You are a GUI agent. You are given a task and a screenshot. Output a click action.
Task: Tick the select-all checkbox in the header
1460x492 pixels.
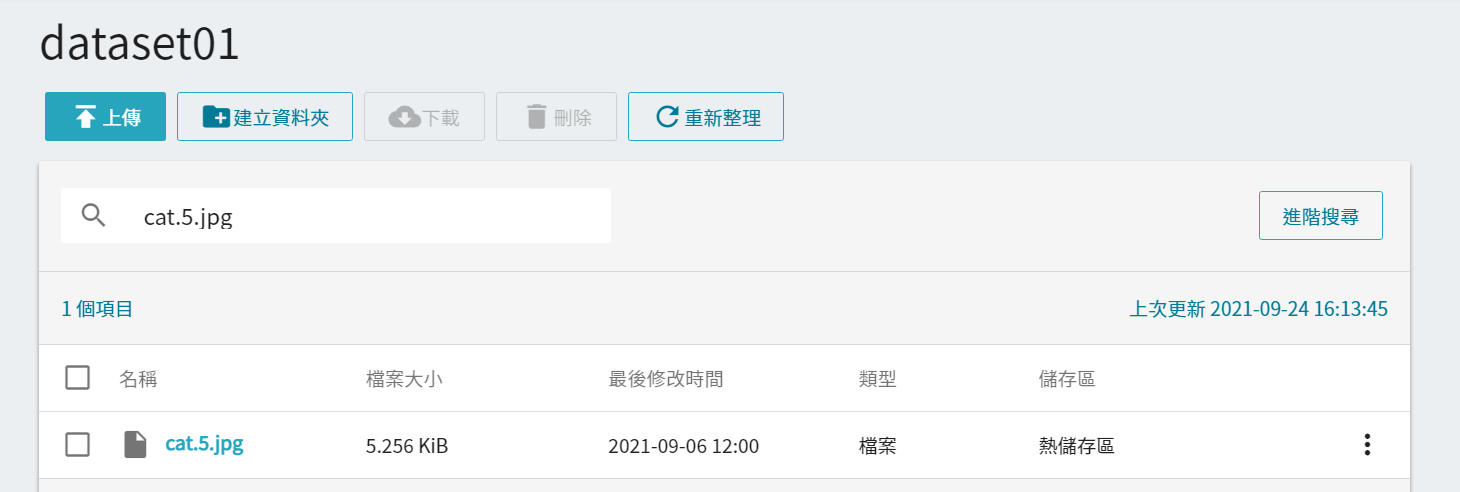point(77,378)
